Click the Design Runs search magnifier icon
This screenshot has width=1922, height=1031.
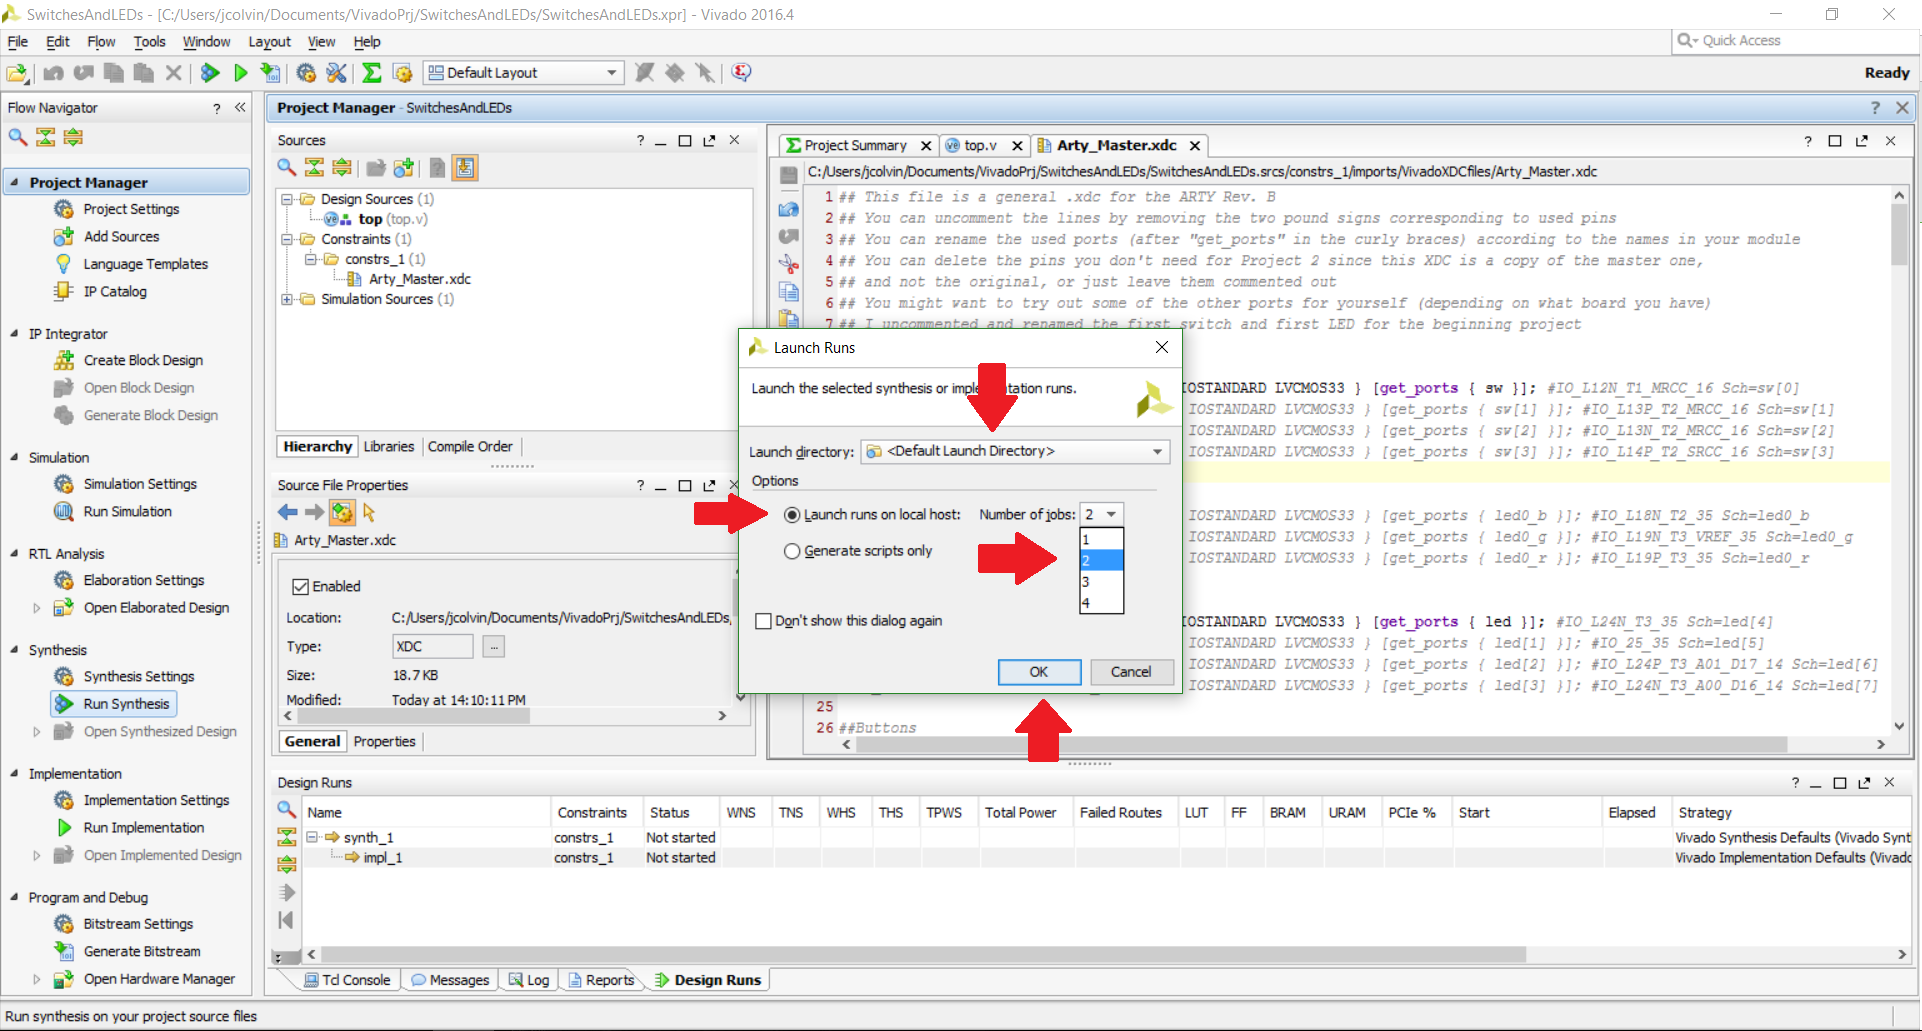287,810
